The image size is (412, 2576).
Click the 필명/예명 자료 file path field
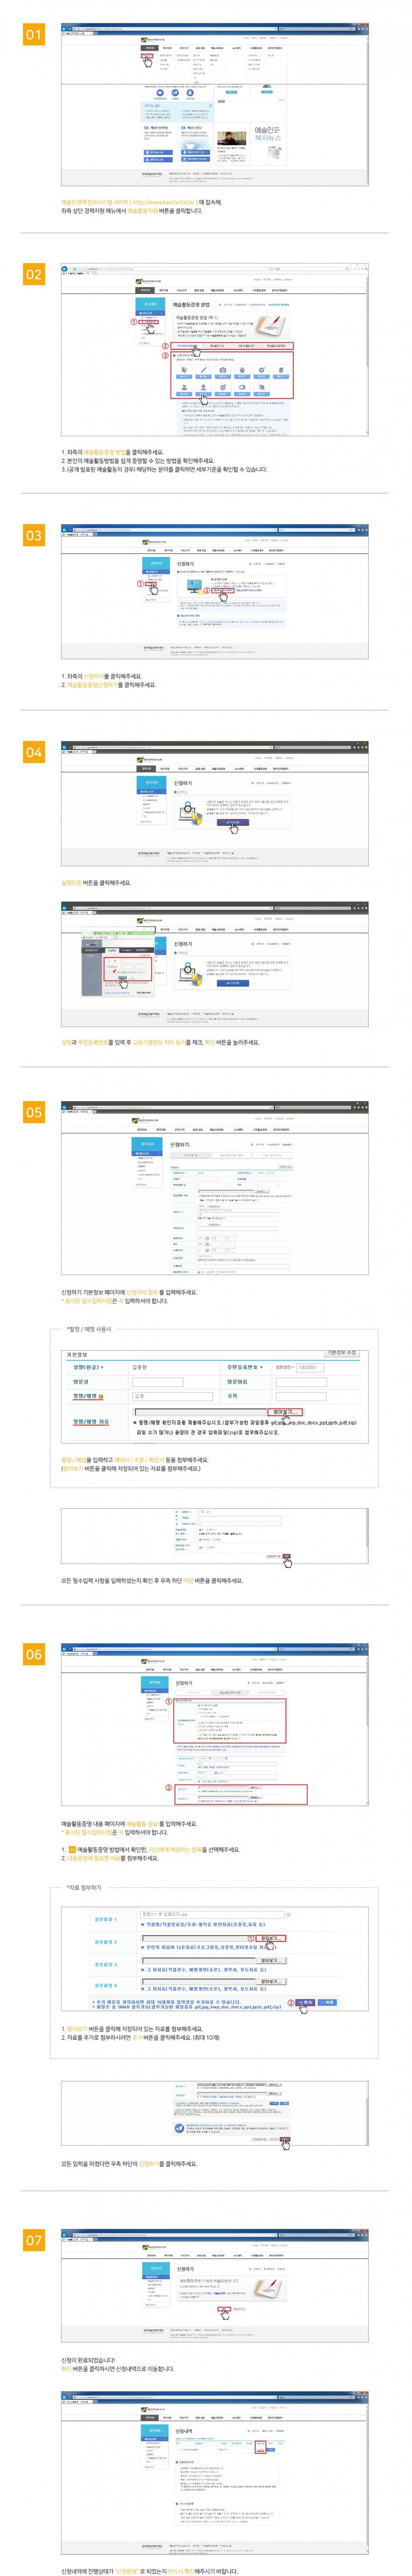pyautogui.click(x=200, y=1412)
